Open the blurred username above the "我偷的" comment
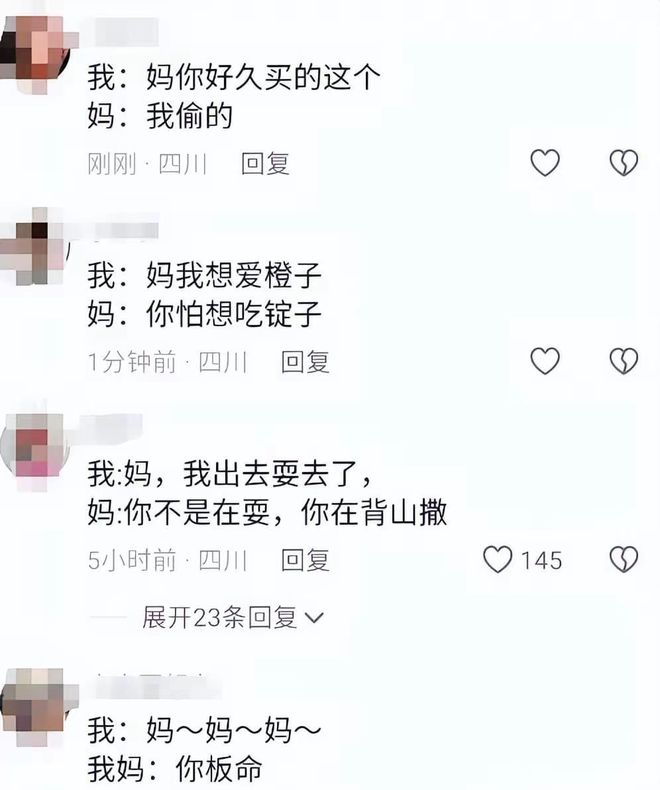 coord(126,32)
